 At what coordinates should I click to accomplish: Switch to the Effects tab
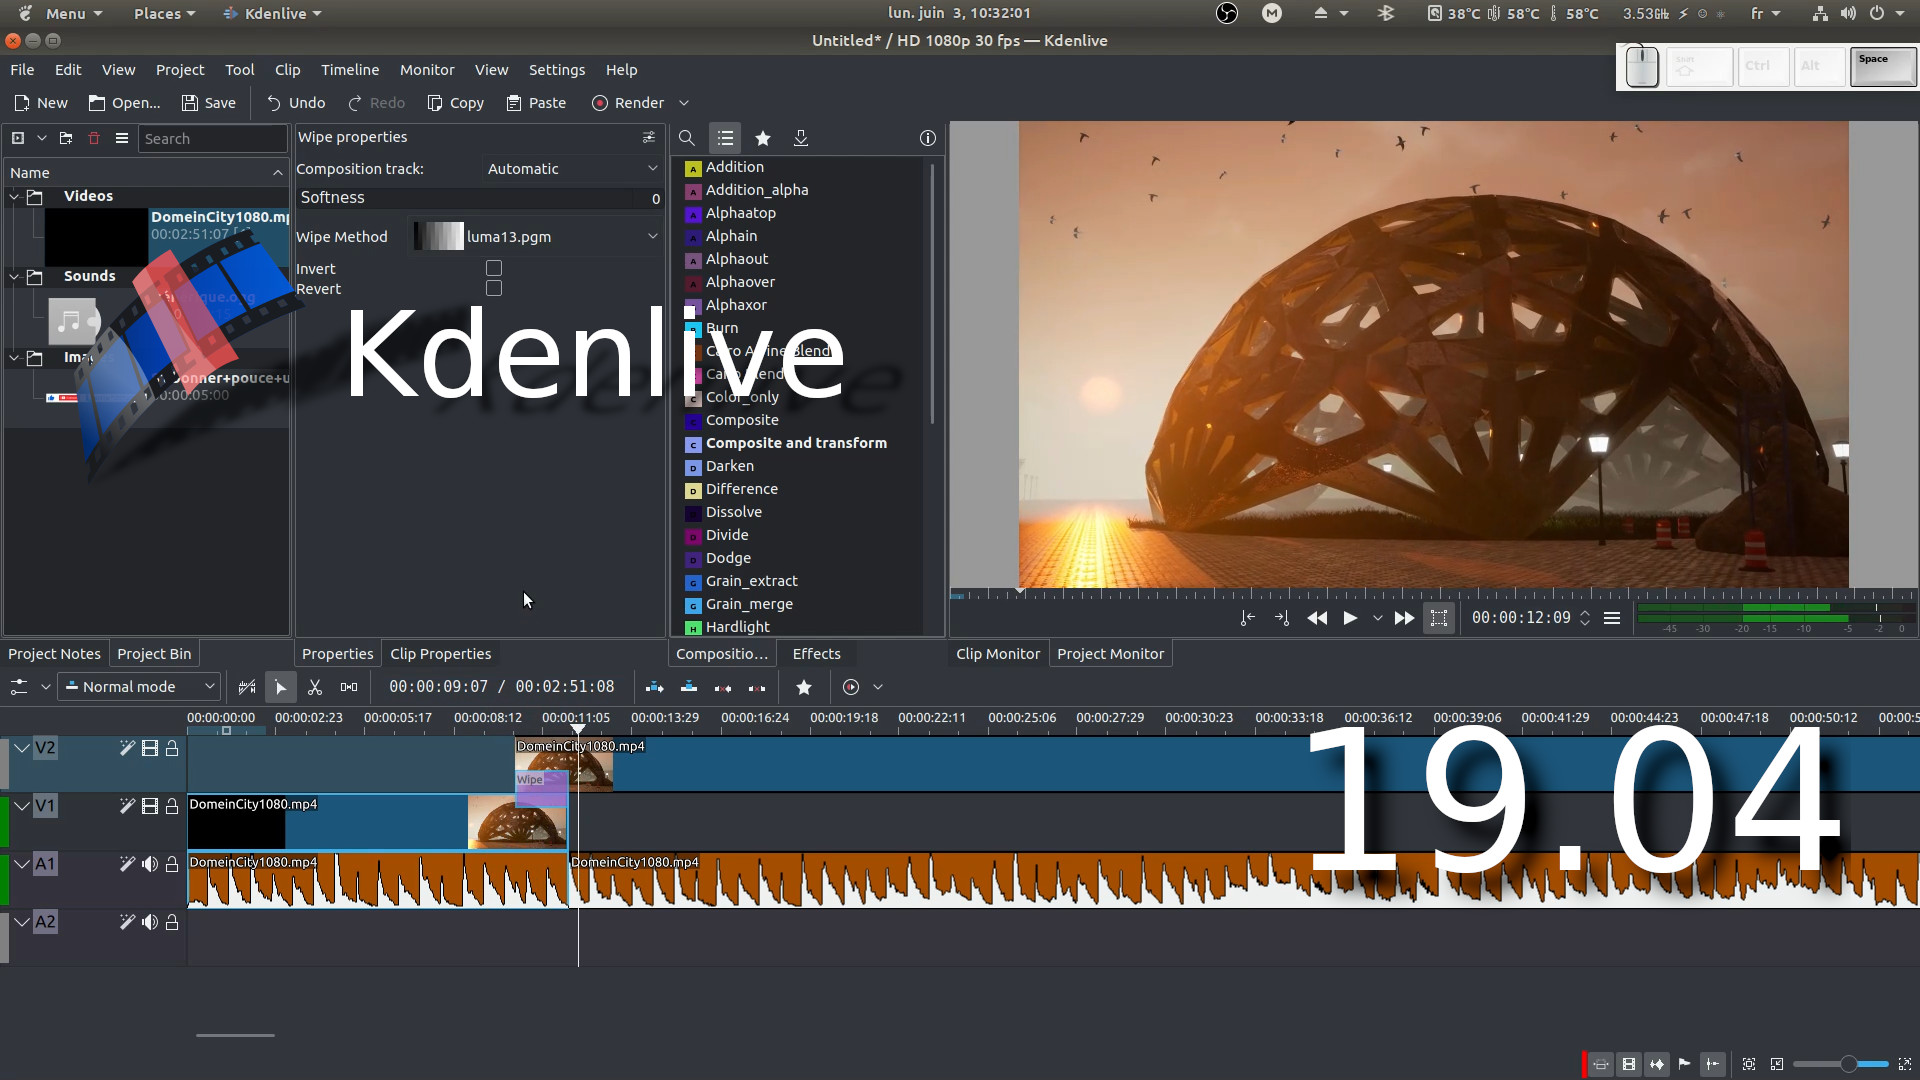pos(816,654)
